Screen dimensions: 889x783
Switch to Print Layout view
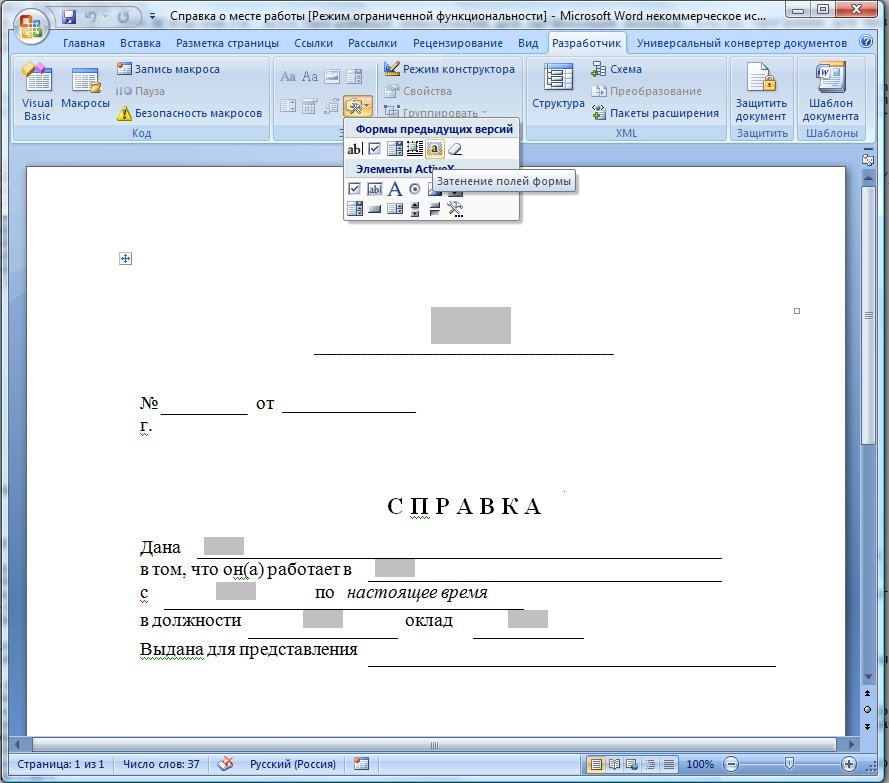(x=596, y=764)
